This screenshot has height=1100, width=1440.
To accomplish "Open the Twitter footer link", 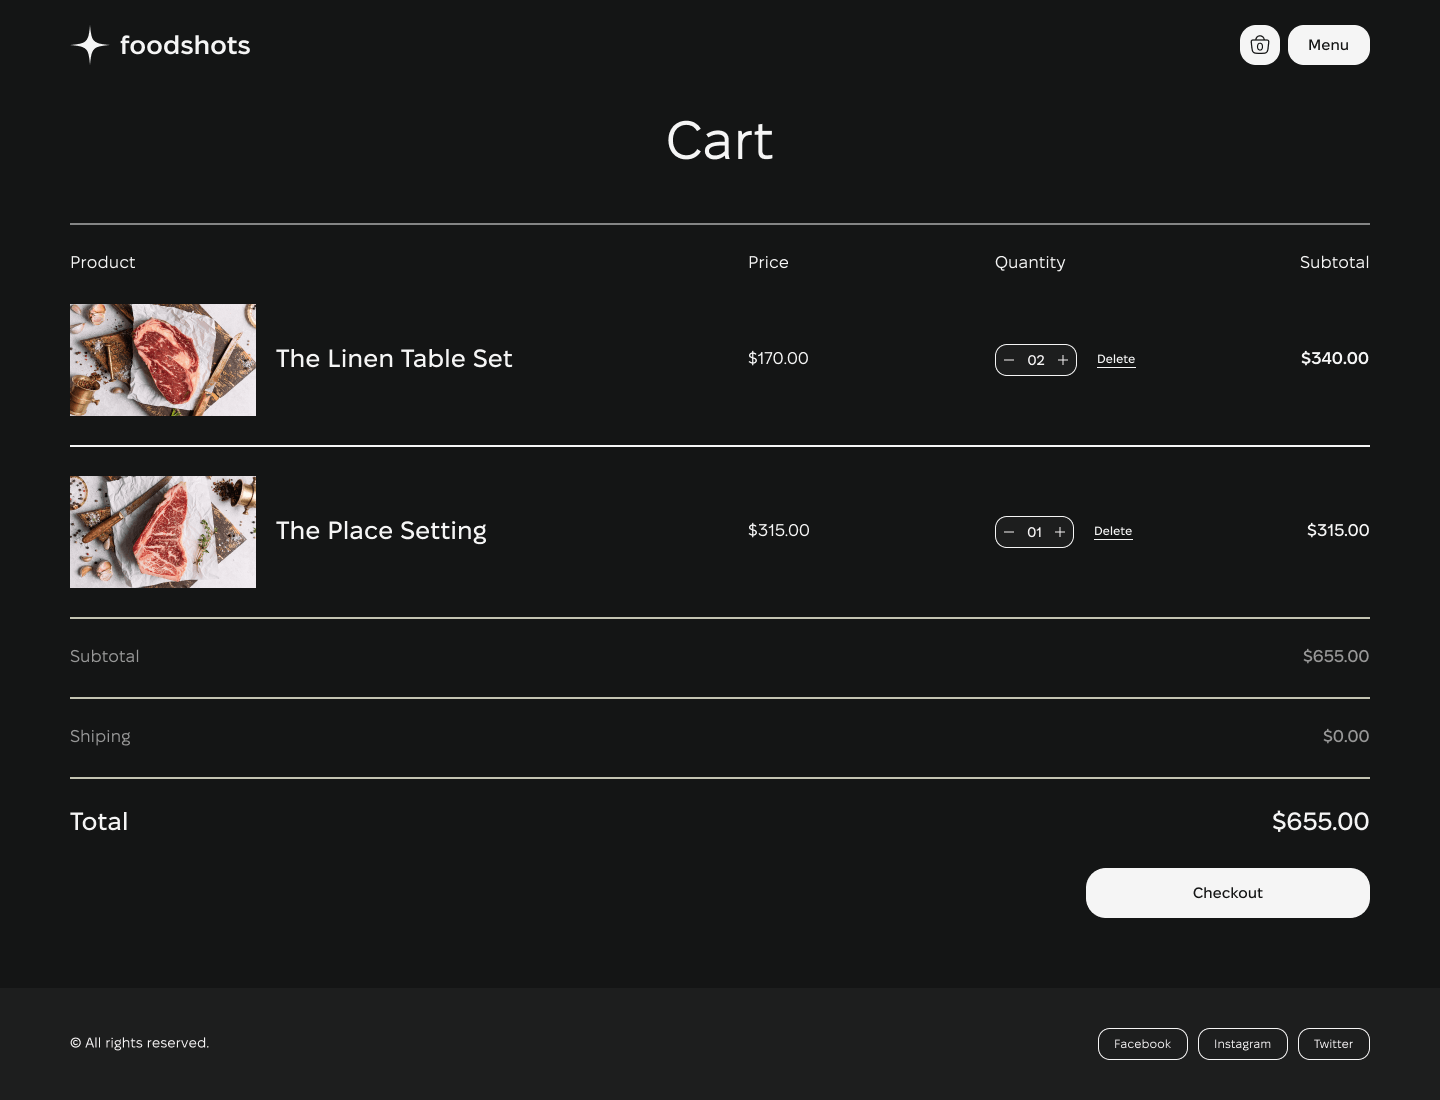I will click(x=1333, y=1044).
